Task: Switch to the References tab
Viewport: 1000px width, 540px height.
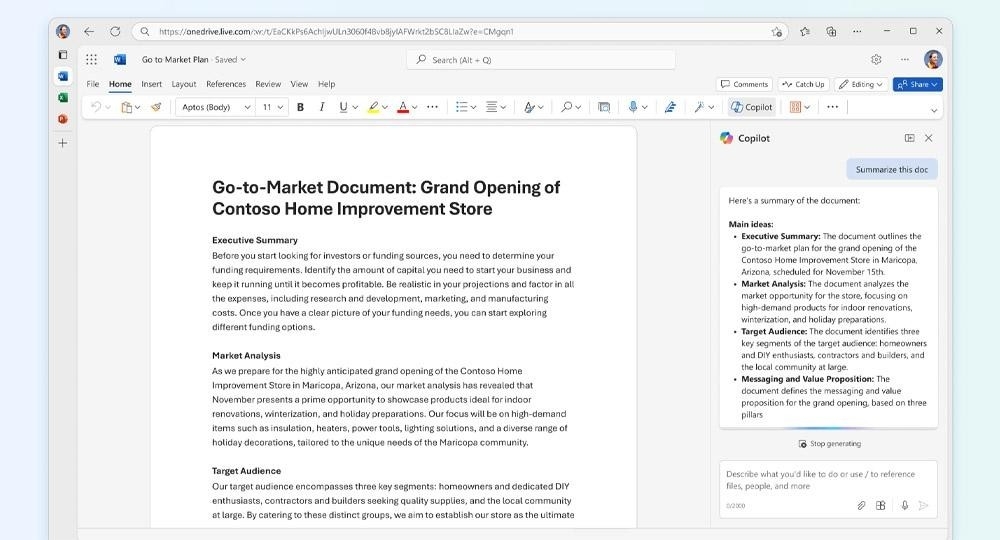Action: (226, 84)
